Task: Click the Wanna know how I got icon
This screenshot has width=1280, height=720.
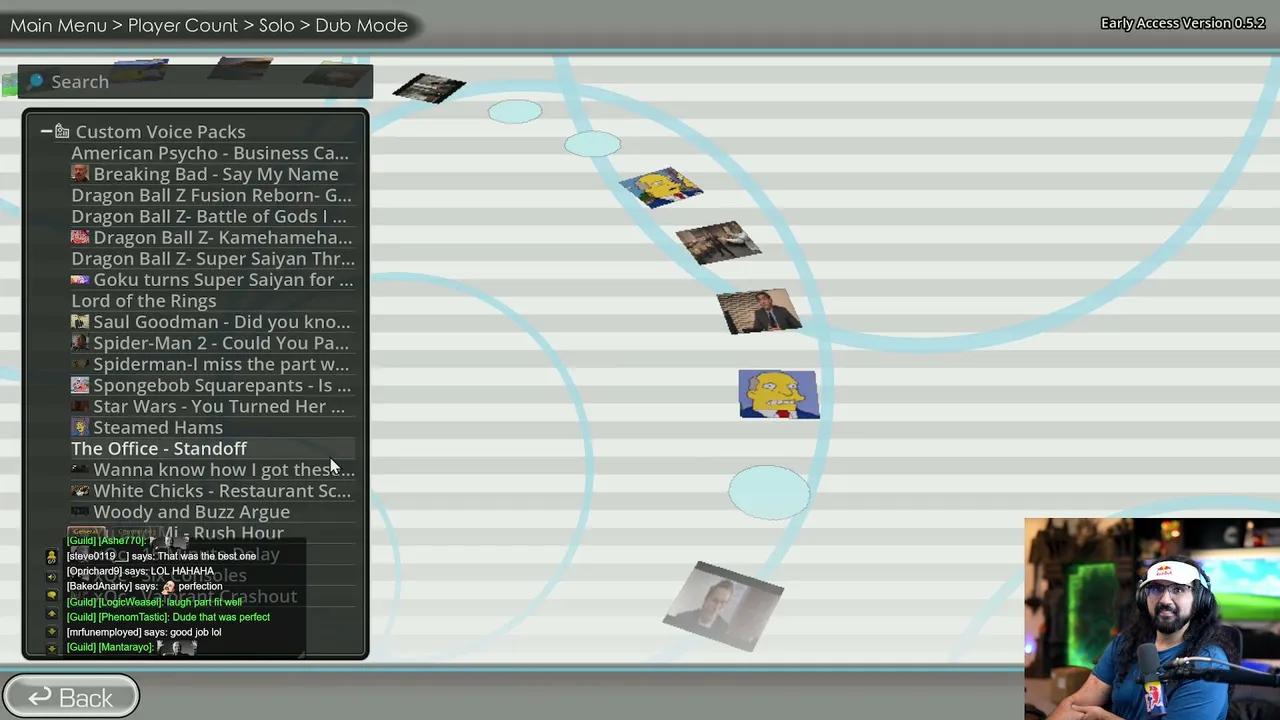Action: [80, 469]
